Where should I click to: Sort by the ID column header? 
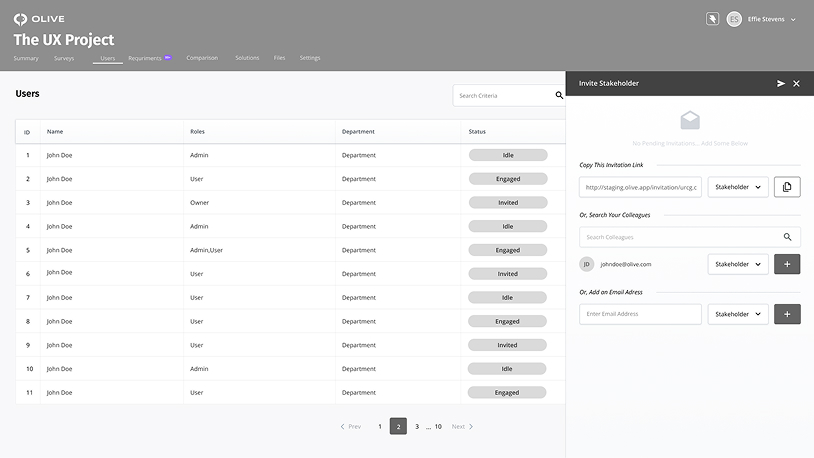coord(27,132)
